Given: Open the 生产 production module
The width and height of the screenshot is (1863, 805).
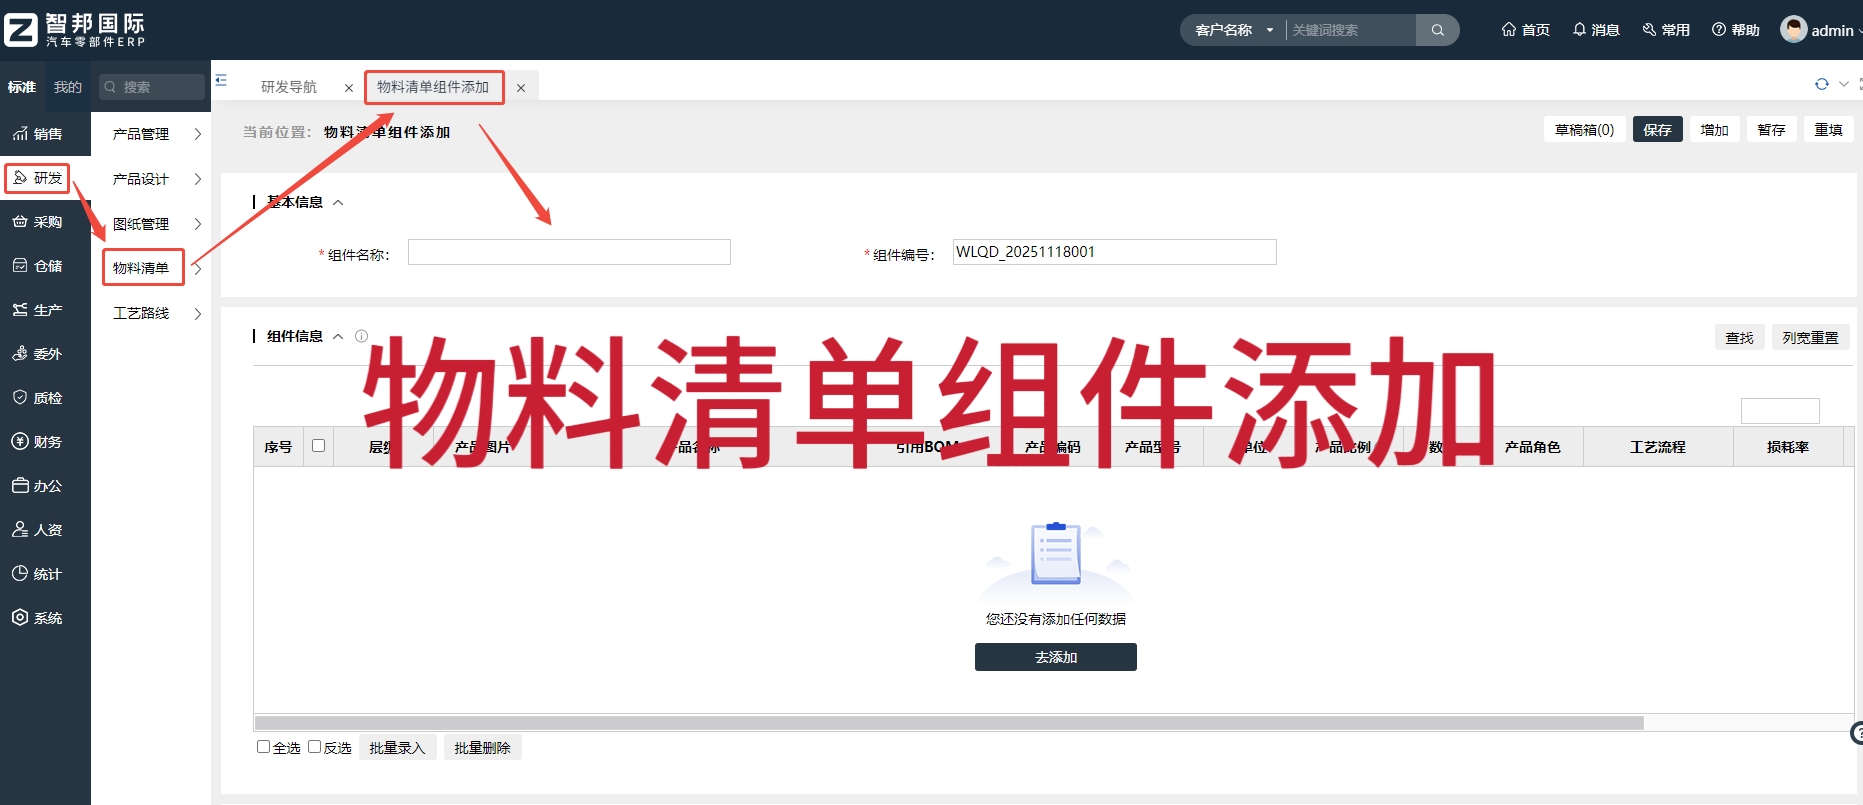Looking at the screenshot, I should click(x=38, y=309).
